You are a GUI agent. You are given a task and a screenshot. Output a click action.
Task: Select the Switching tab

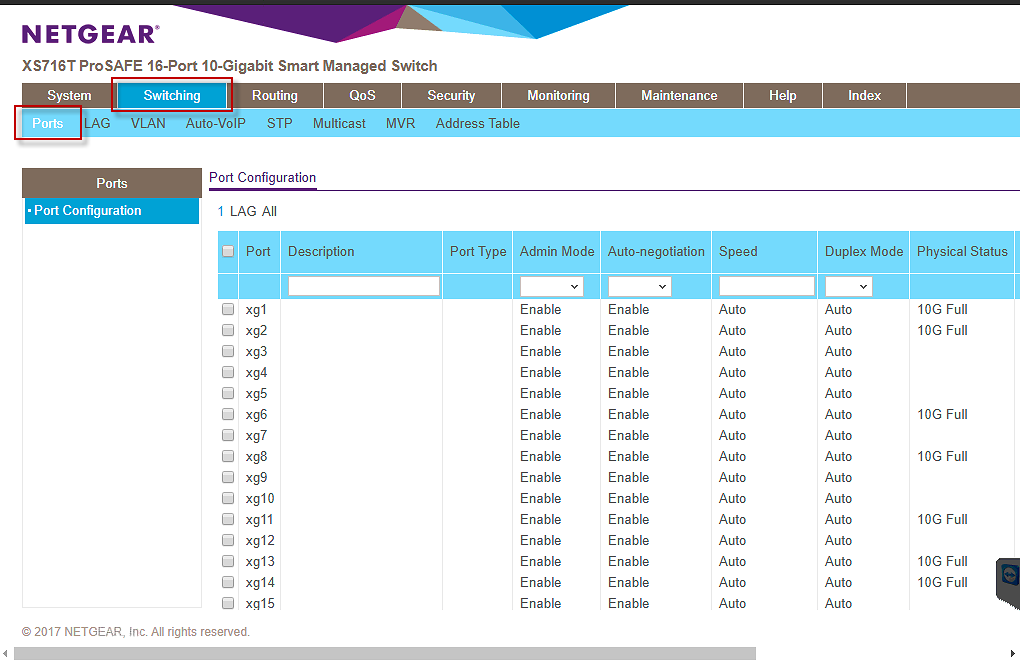pos(172,96)
